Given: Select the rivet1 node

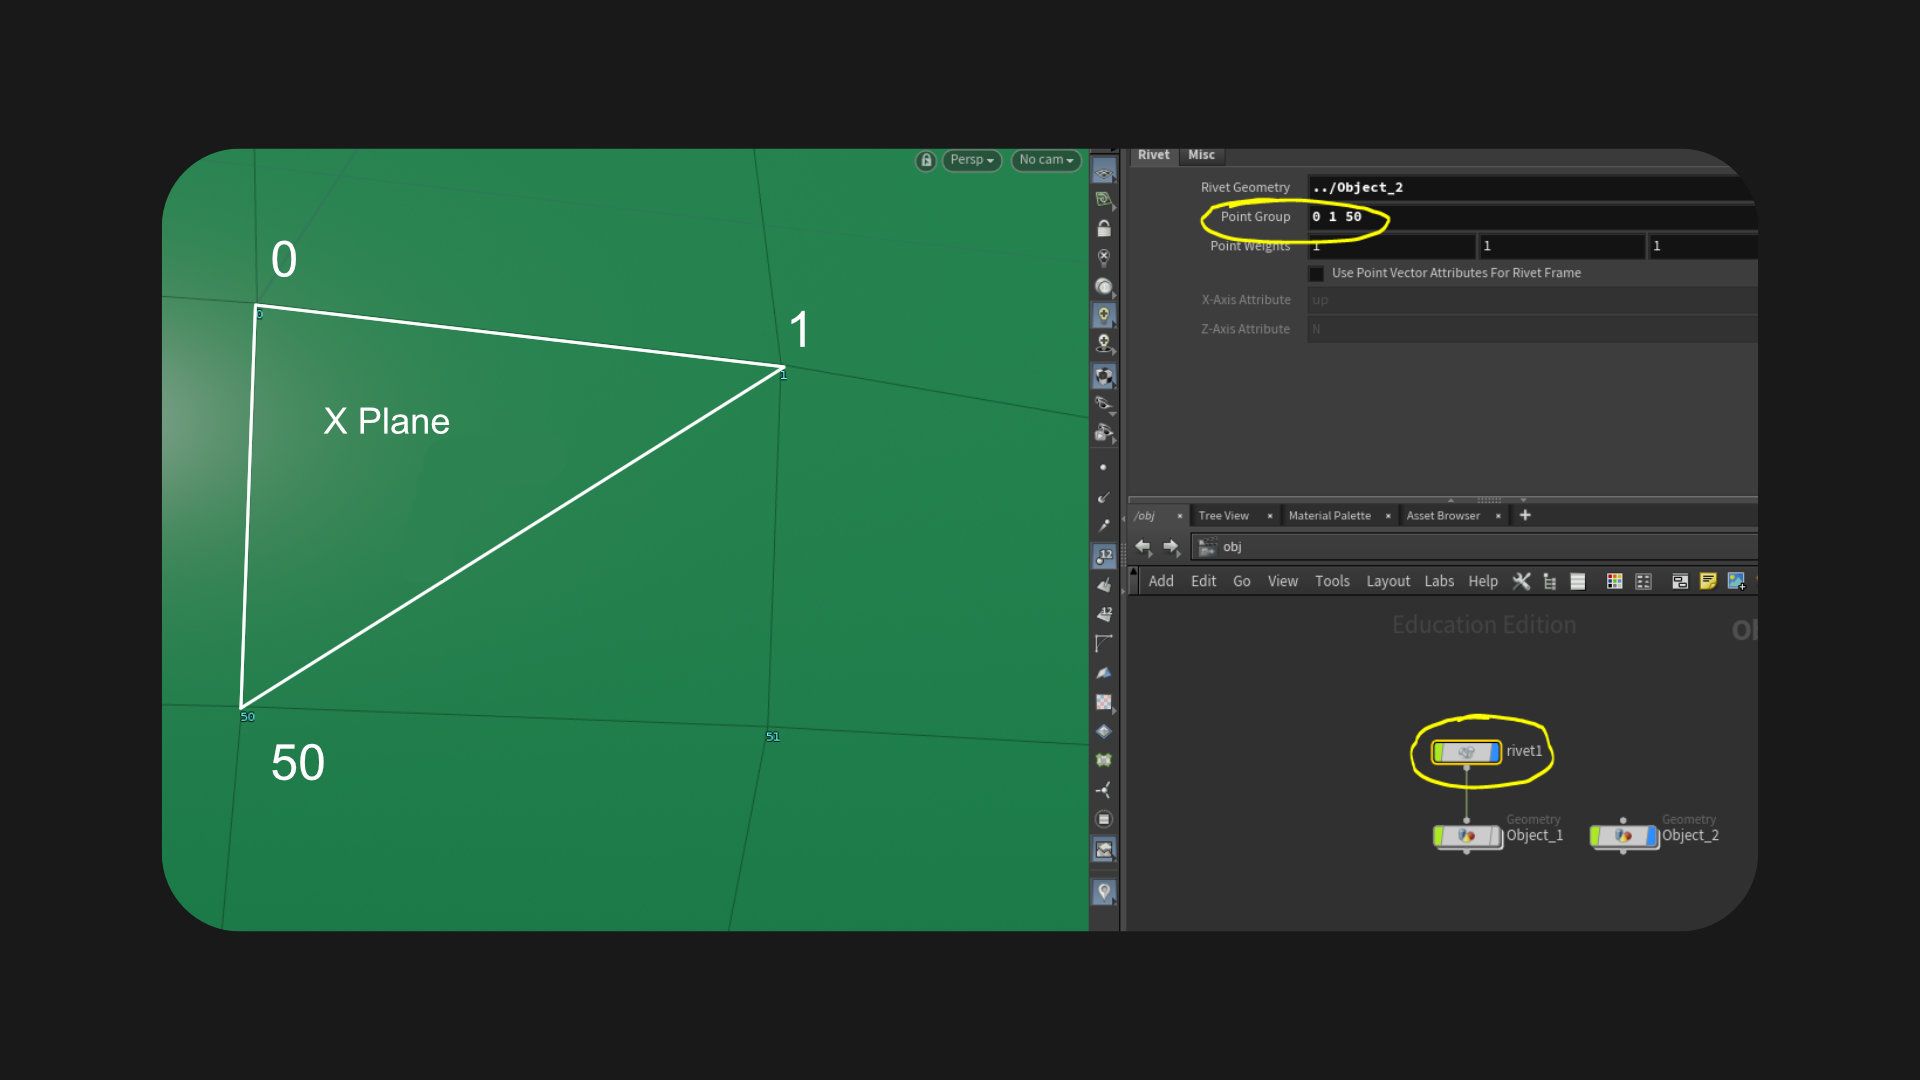Looking at the screenshot, I should [x=1466, y=752].
